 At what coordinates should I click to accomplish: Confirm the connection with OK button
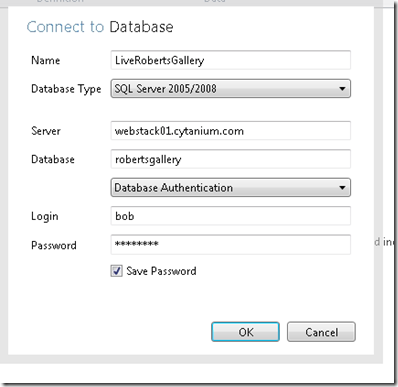pos(245,332)
